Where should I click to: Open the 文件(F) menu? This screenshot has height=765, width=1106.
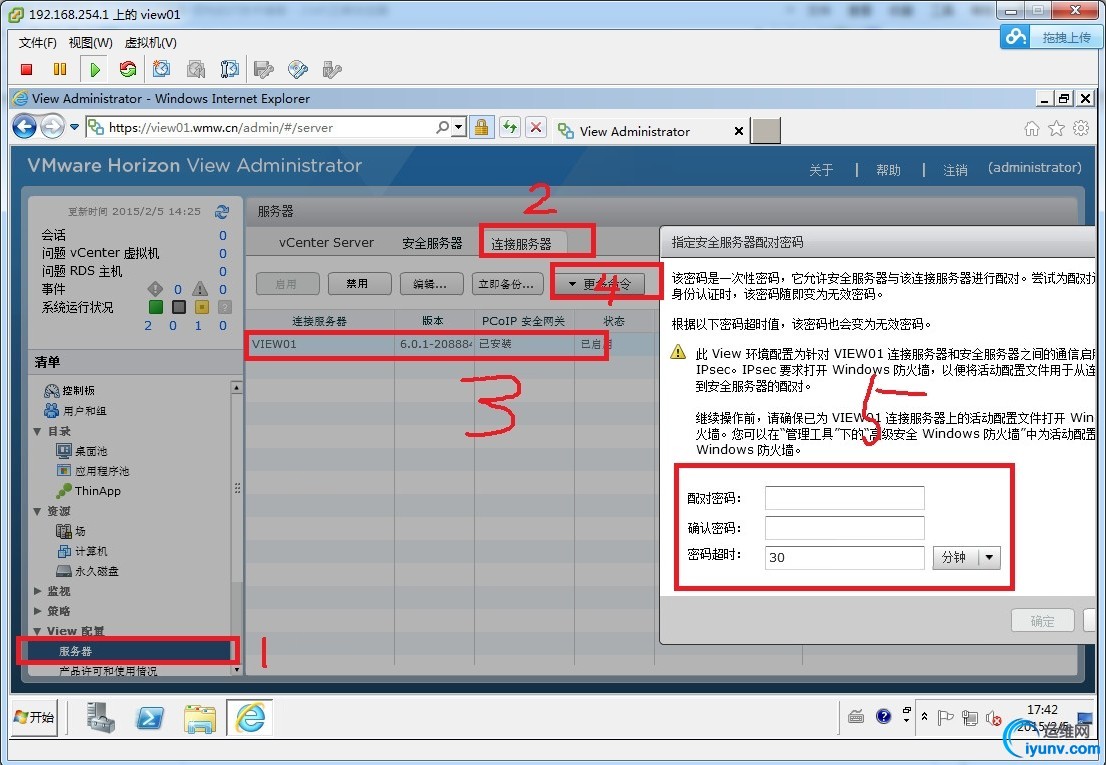click(x=37, y=42)
